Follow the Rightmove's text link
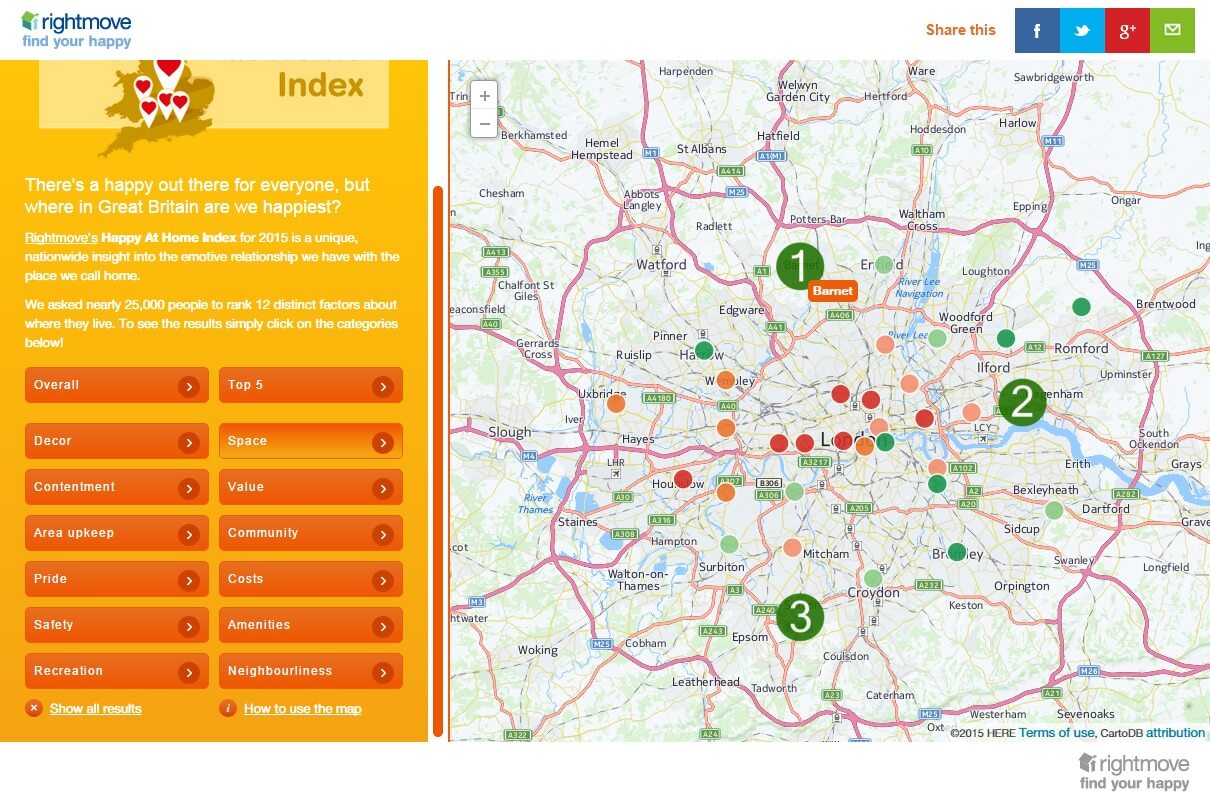The width and height of the screenshot is (1210, 802). (x=61, y=238)
